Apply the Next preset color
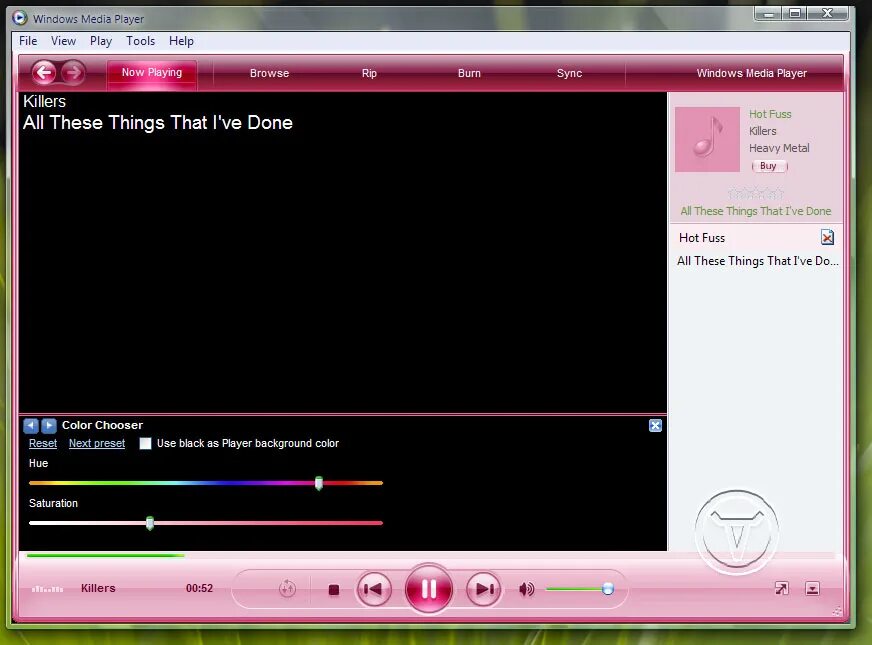872x645 pixels. [x=97, y=443]
